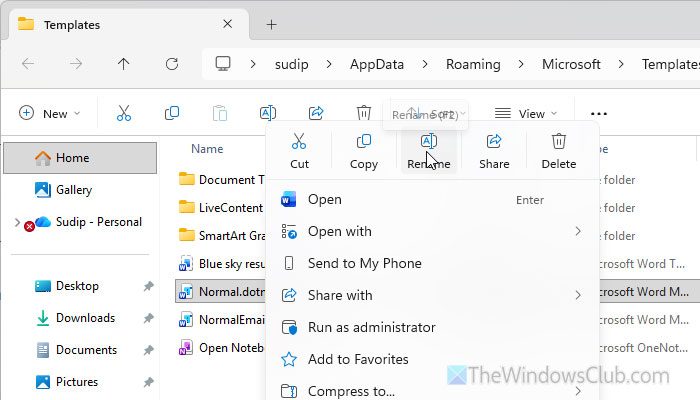Select the Document T folder
700x400 pixels.
[x=221, y=179]
